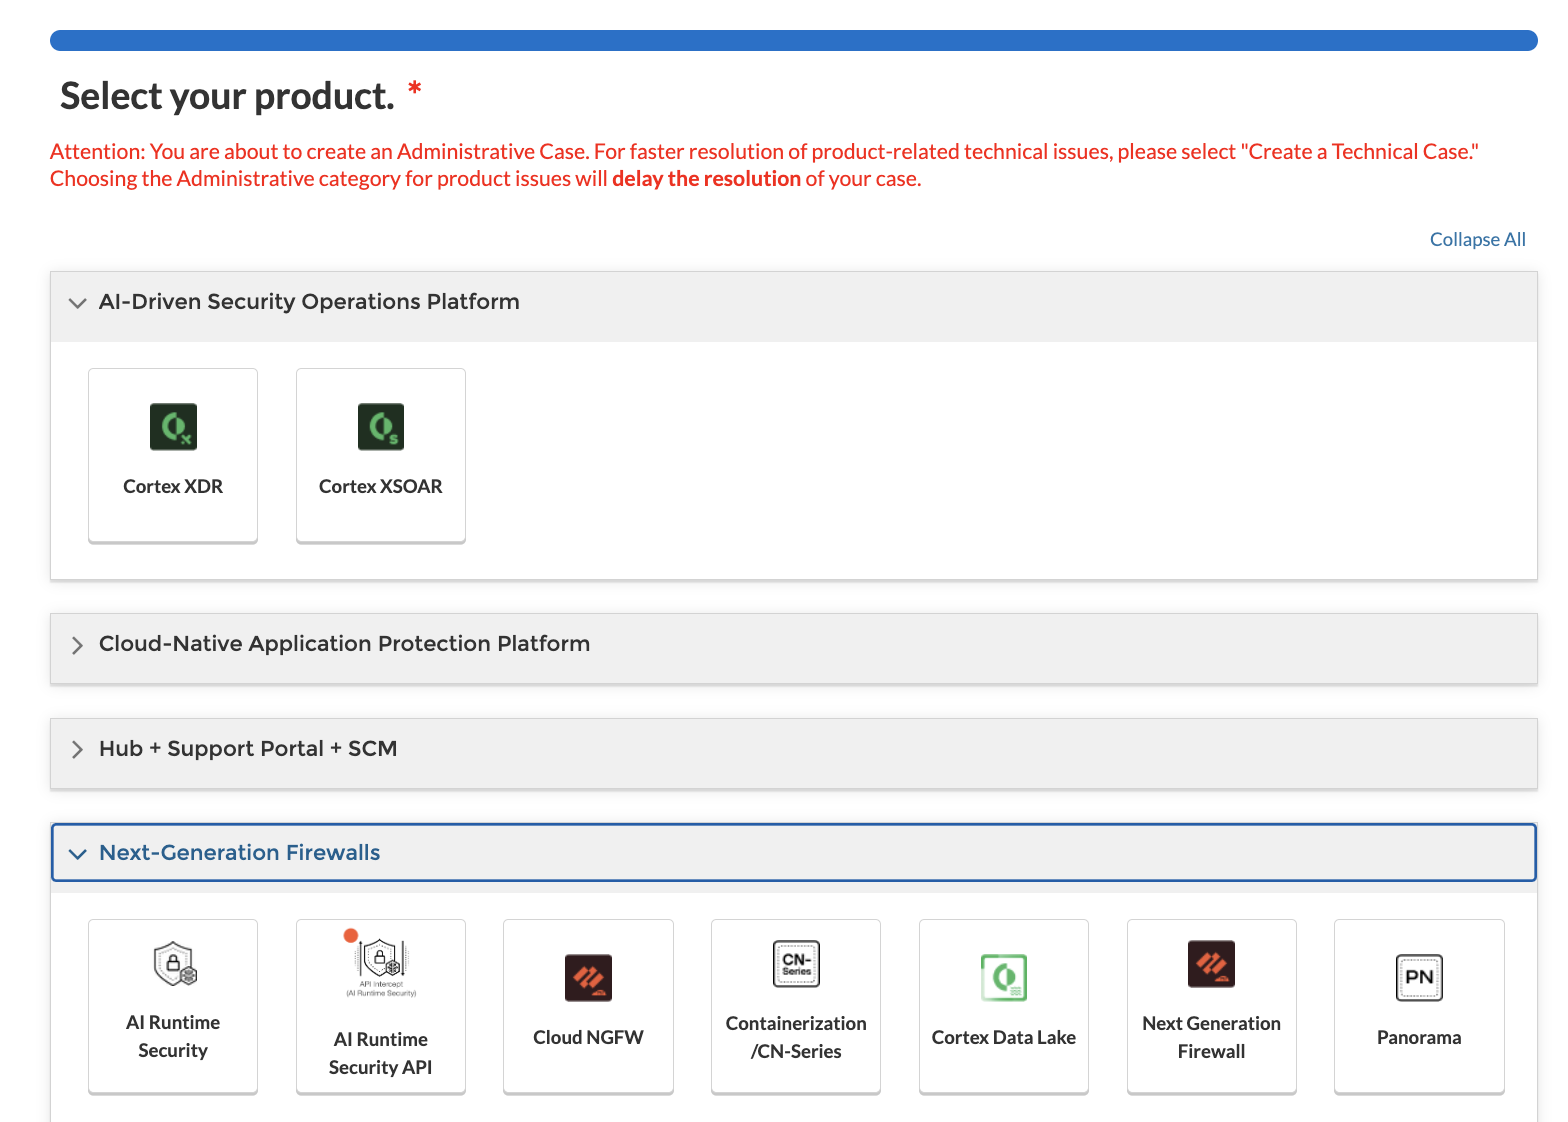The image size is (1568, 1122).
Task: Select the Cortex Data Lake label
Action: point(1004,1038)
